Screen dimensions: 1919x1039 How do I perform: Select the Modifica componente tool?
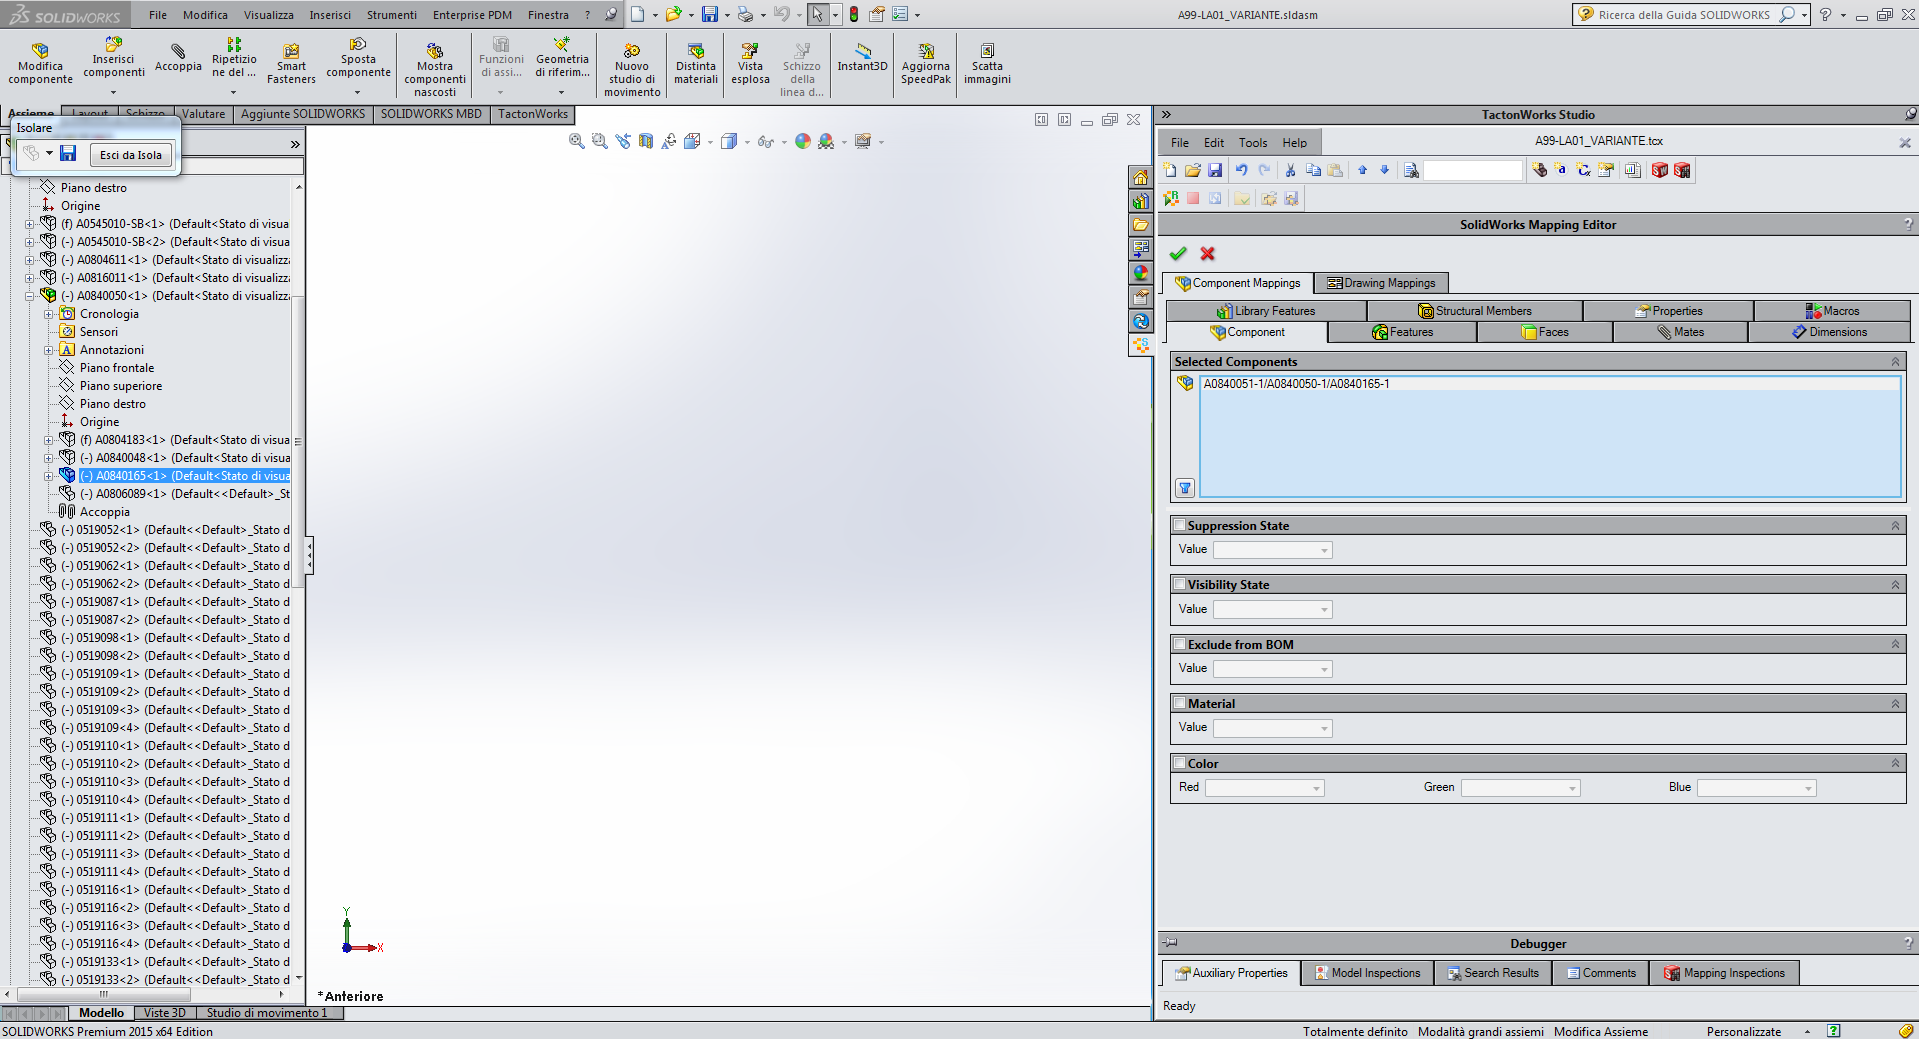pos(40,64)
